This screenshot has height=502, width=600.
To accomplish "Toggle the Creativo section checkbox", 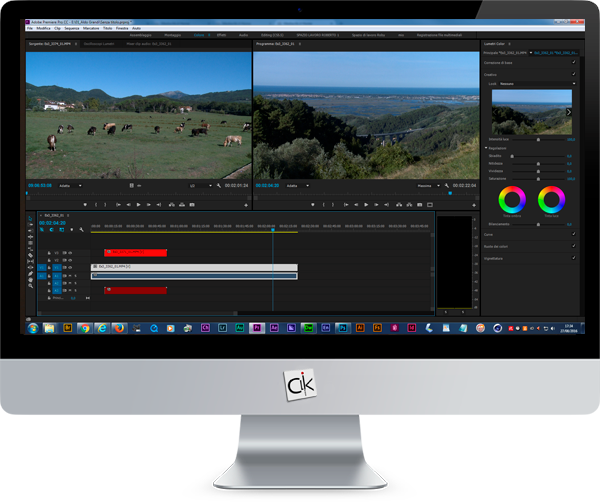I will click(x=573, y=73).
